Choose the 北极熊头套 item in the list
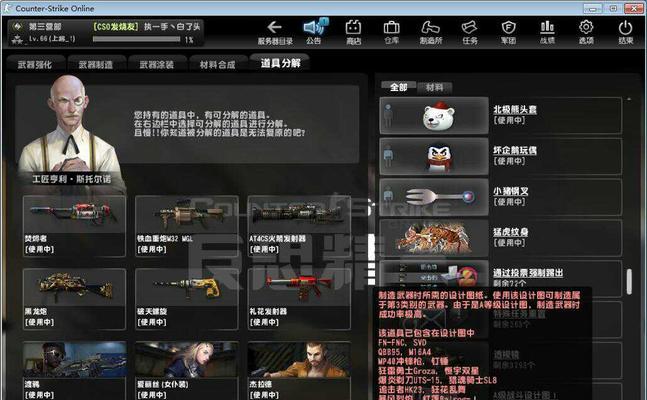This screenshot has width=647, height=400. point(500,116)
